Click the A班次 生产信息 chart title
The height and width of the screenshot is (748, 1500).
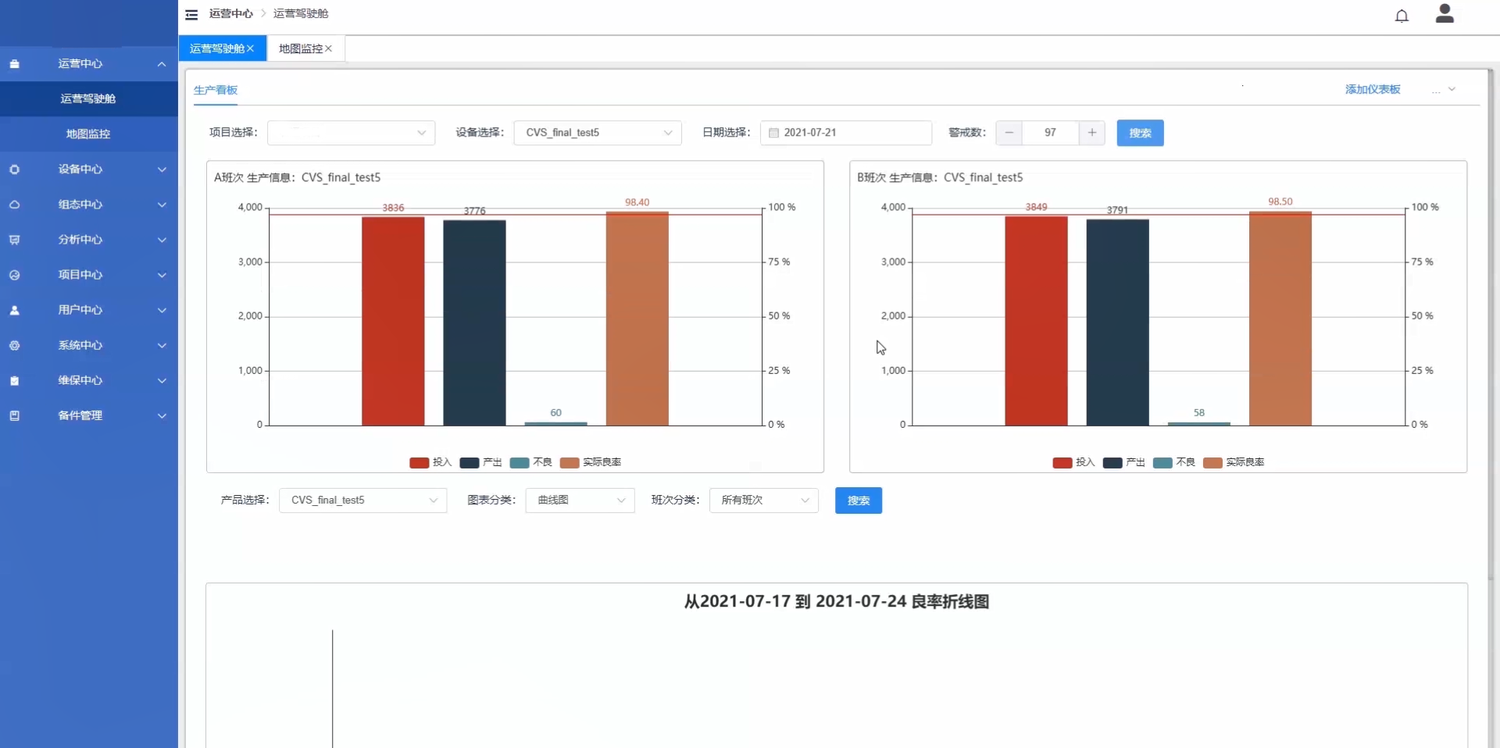(x=297, y=178)
